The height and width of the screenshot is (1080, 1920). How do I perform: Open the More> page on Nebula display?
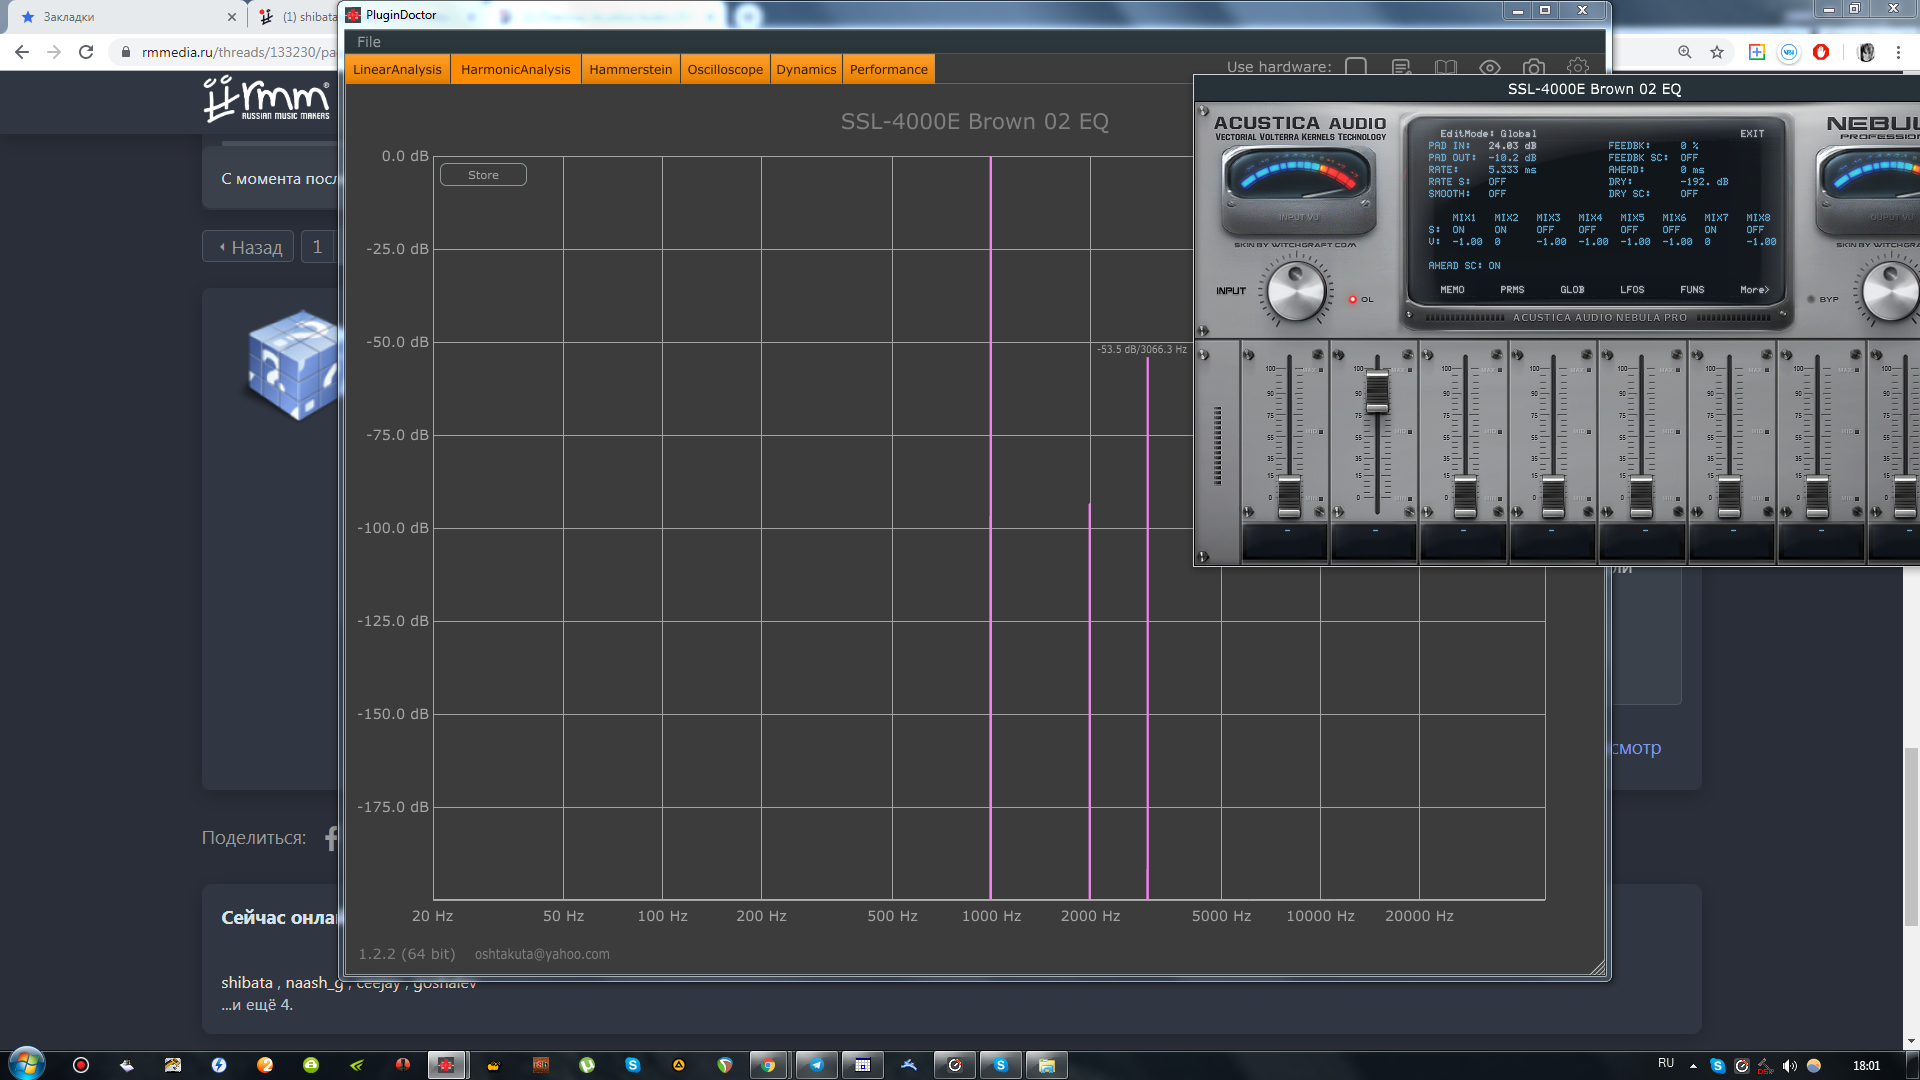click(1754, 290)
